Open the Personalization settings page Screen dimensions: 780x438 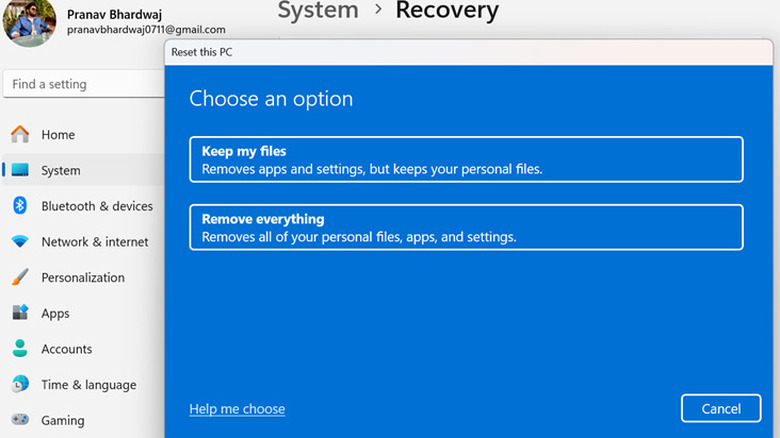click(x=83, y=278)
